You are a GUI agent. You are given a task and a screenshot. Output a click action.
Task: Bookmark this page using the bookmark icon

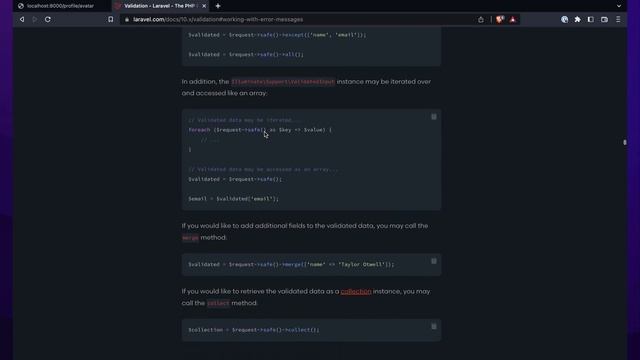tap(111, 19)
